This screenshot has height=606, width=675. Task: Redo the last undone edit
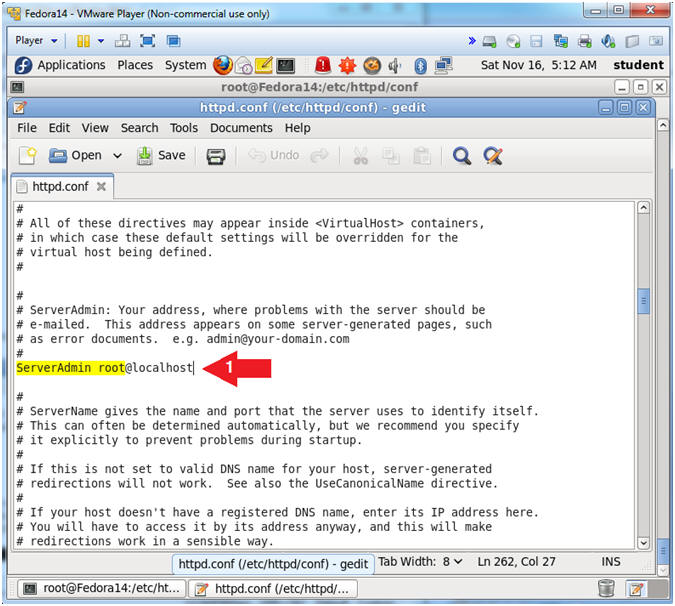point(319,155)
